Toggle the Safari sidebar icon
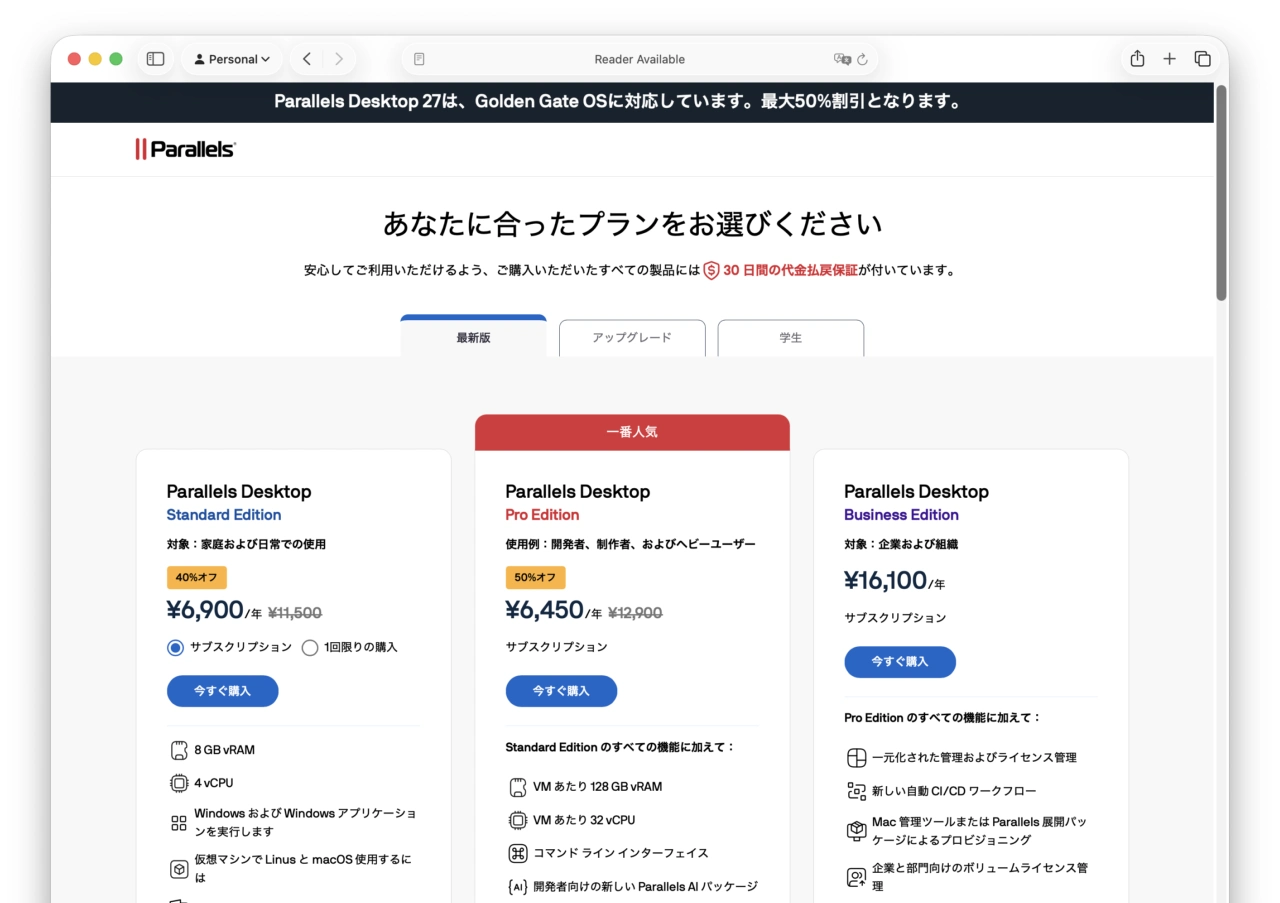1280x903 pixels. [x=155, y=59]
